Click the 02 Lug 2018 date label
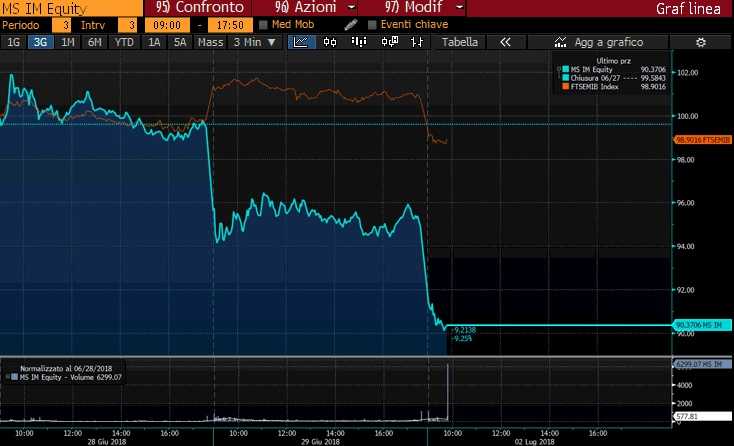 pos(535,441)
